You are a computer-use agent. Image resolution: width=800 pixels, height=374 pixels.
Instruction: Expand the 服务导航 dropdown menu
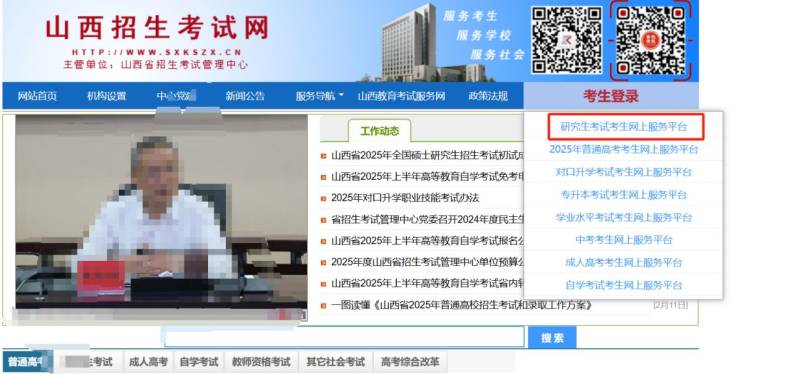319,96
